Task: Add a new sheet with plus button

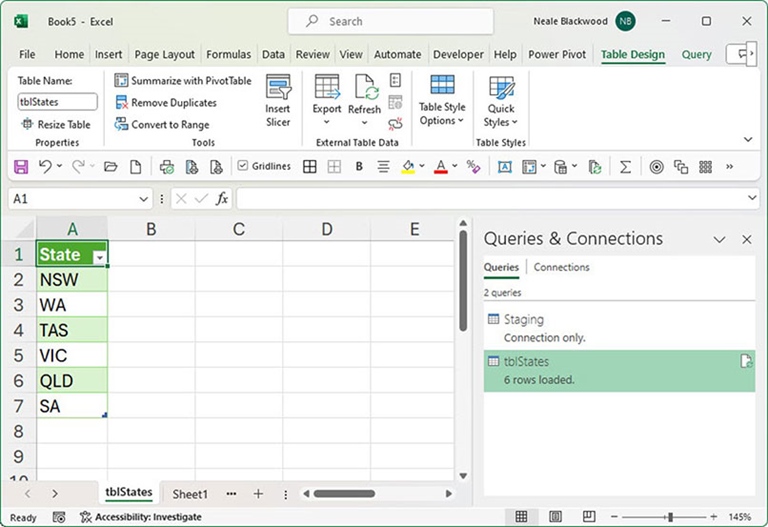Action: click(258, 494)
